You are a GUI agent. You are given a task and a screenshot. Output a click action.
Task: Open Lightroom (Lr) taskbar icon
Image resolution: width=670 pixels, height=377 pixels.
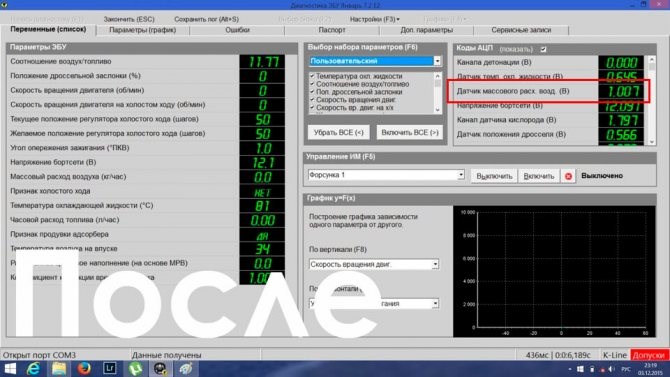coord(109,368)
